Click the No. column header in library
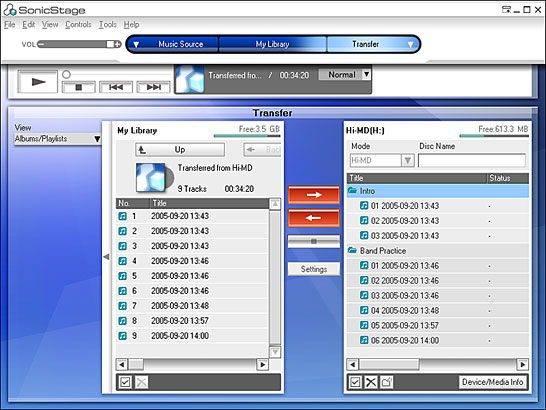 point(133,203)
